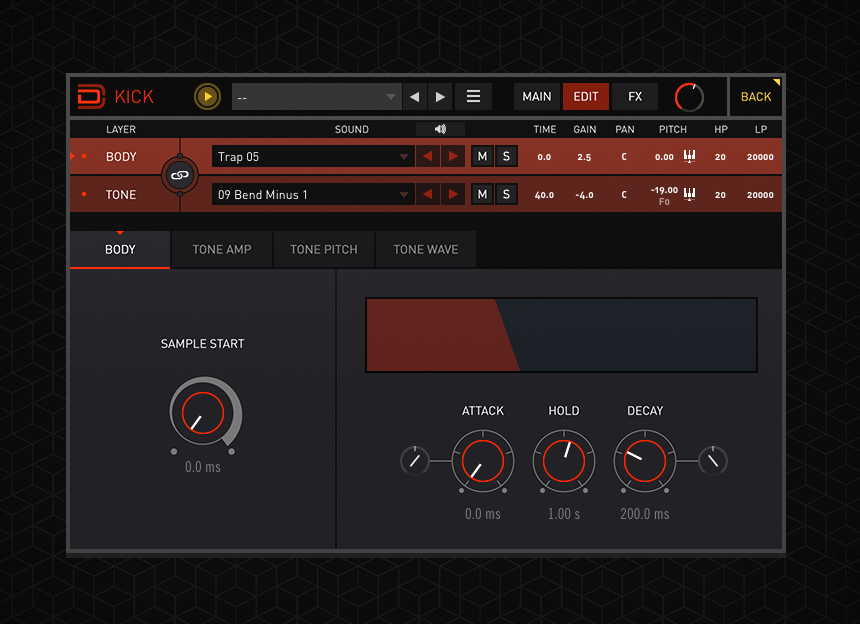This screenshot has height=624, width=860.
Task: Select the TONE layer name
Action: pyautogui.click(x=121, y=195)
